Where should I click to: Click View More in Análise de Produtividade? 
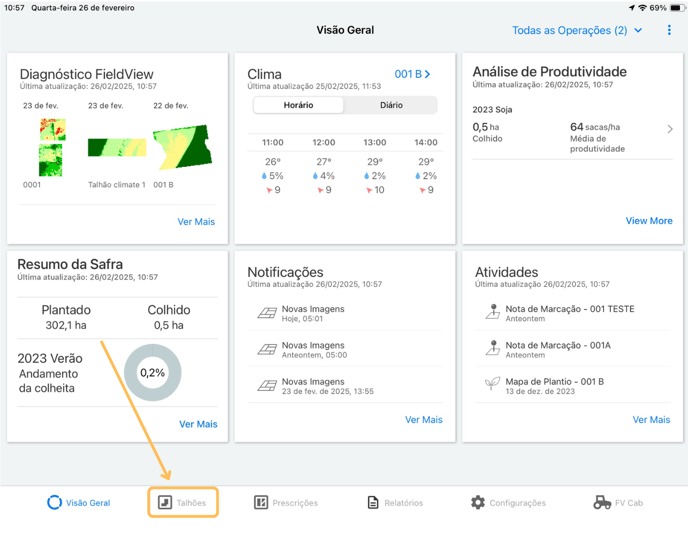(x=649, y=221)
